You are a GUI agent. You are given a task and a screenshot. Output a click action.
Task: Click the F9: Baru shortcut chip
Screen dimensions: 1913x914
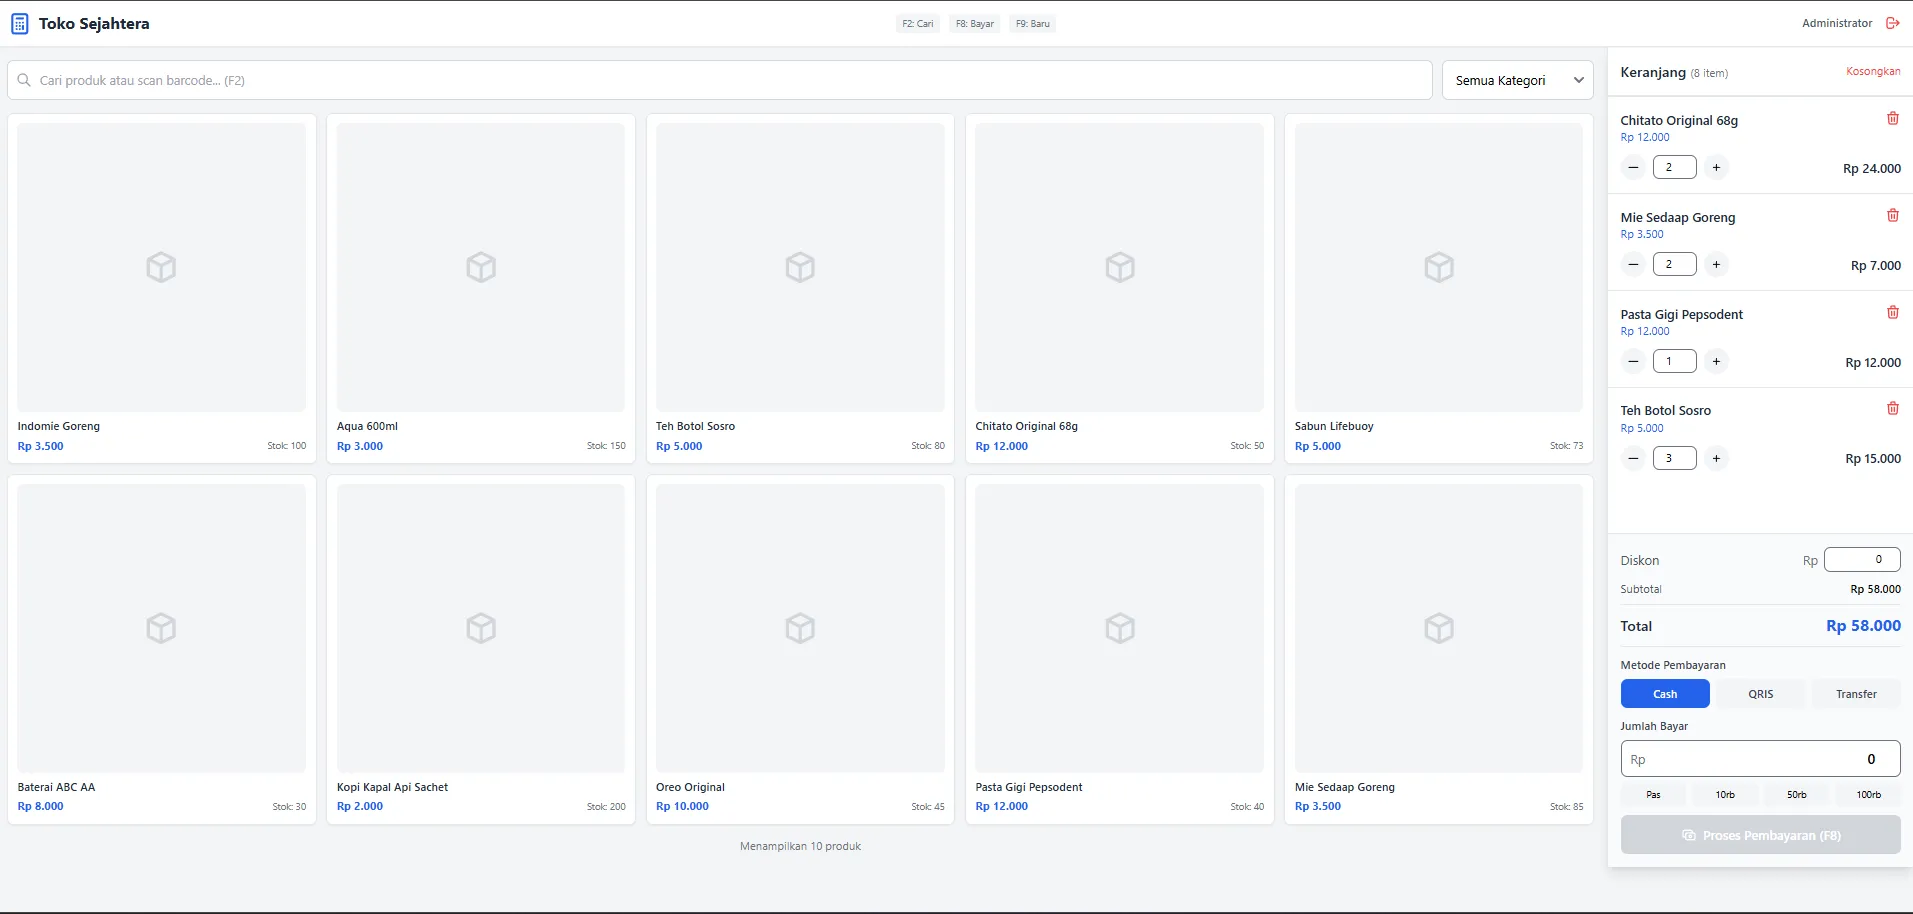[x=1033, y=24]
